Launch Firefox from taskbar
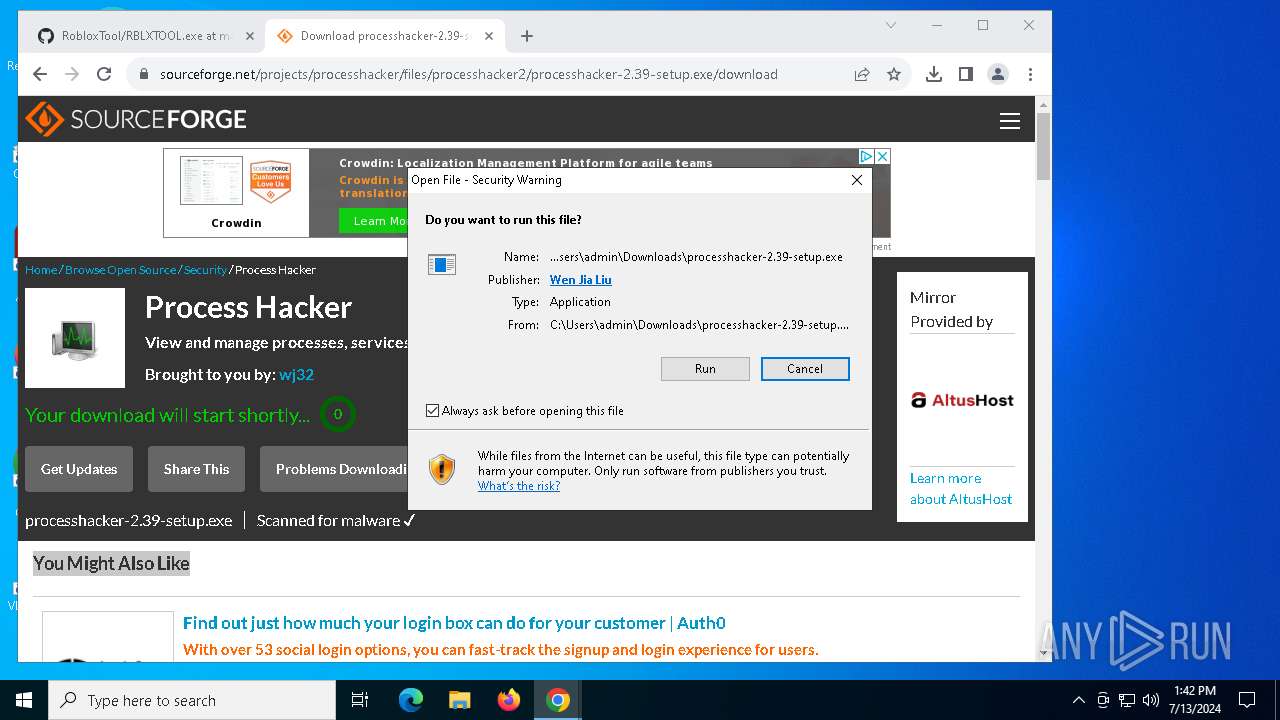Viewport: 1280px width, 720px height. [x=509, y=700]
